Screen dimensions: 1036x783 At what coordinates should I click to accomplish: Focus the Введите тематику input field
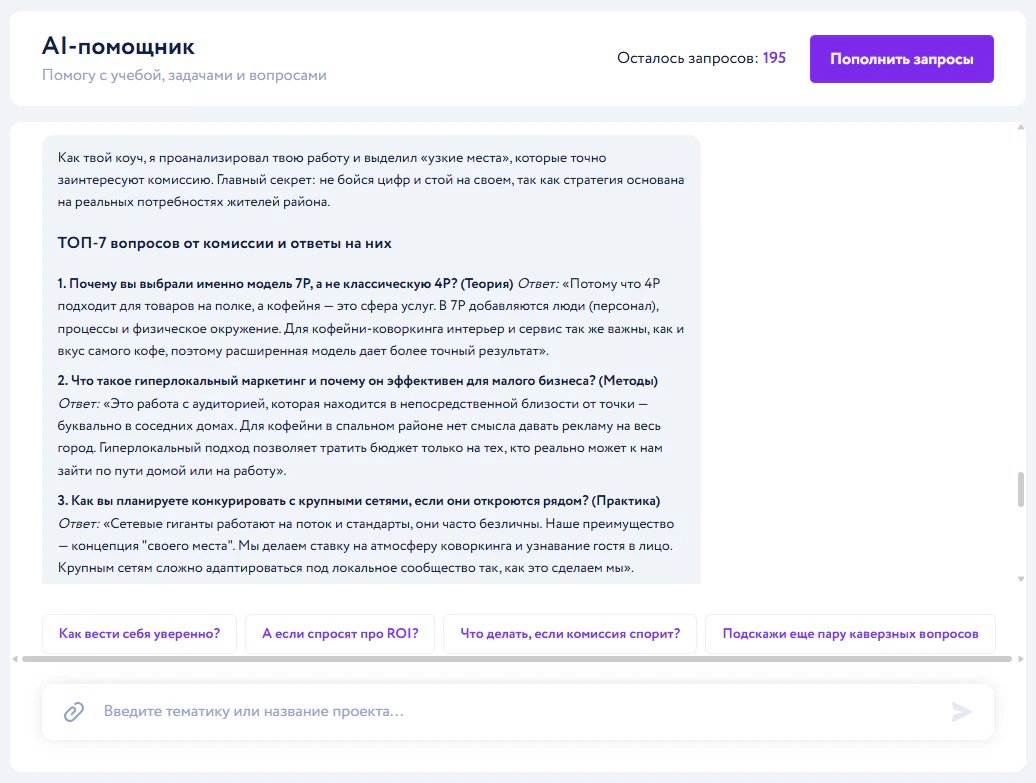518,712
